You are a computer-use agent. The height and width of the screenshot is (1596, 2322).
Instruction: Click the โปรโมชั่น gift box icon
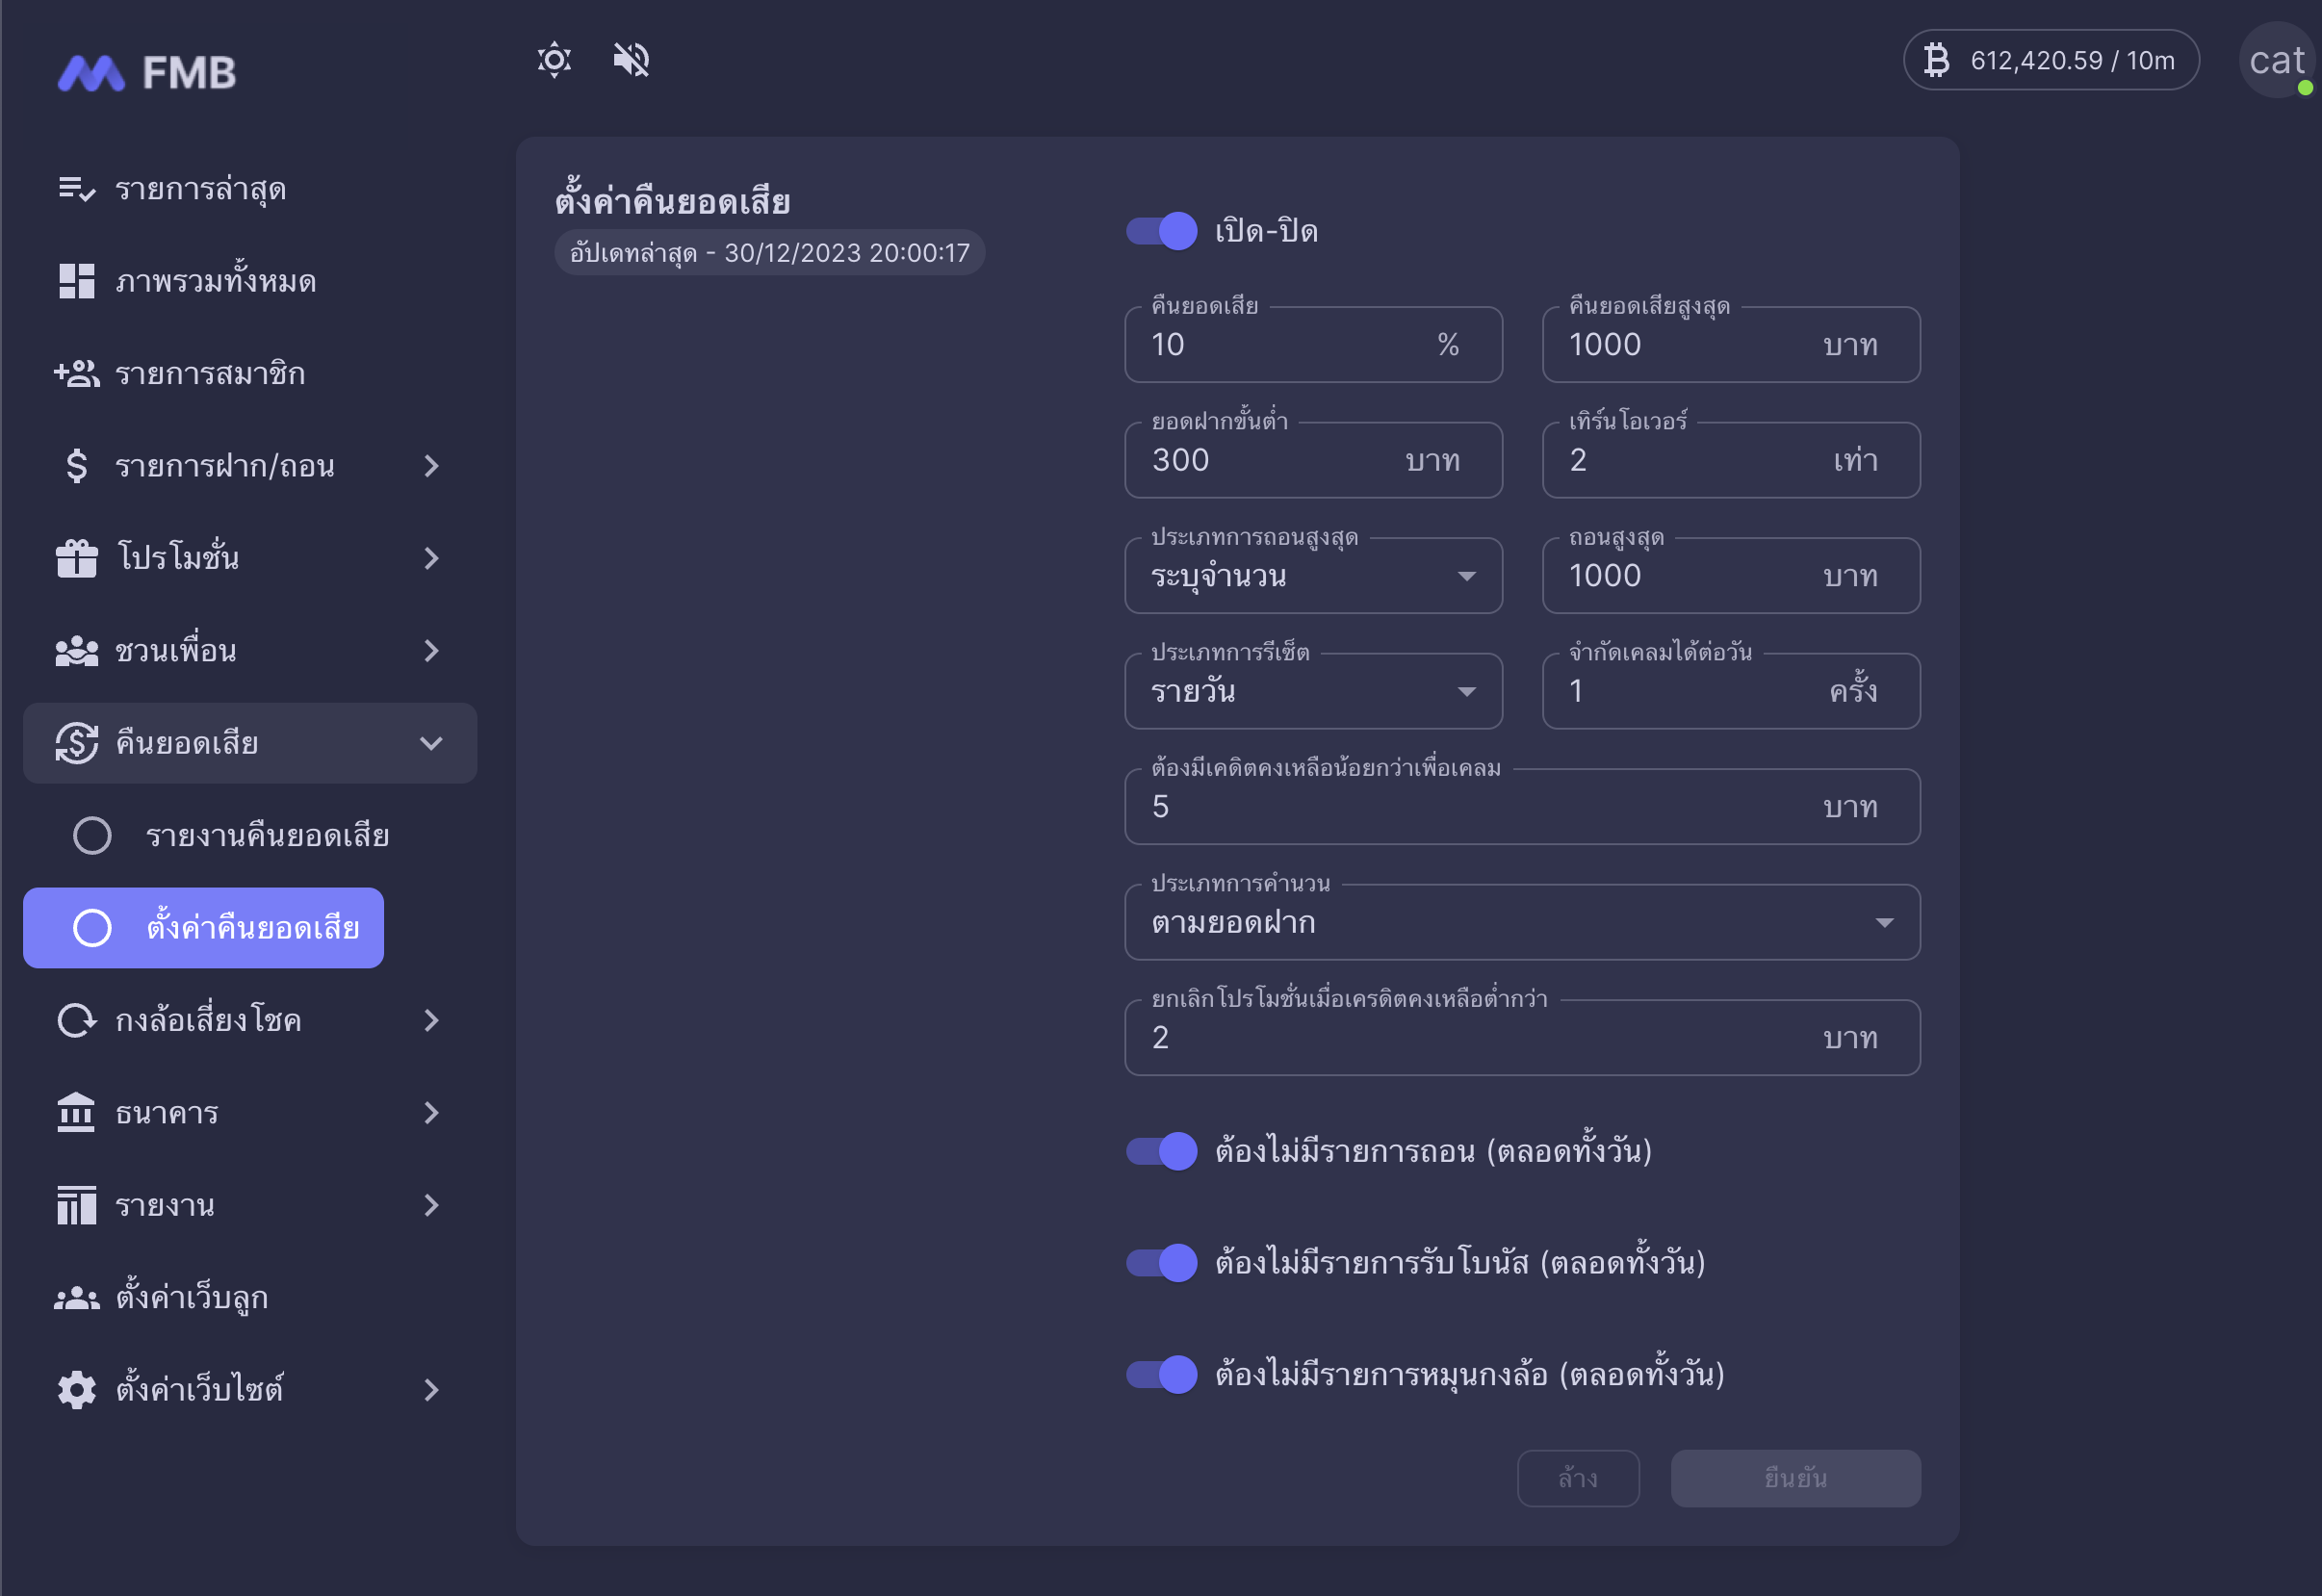click(77, 558)
